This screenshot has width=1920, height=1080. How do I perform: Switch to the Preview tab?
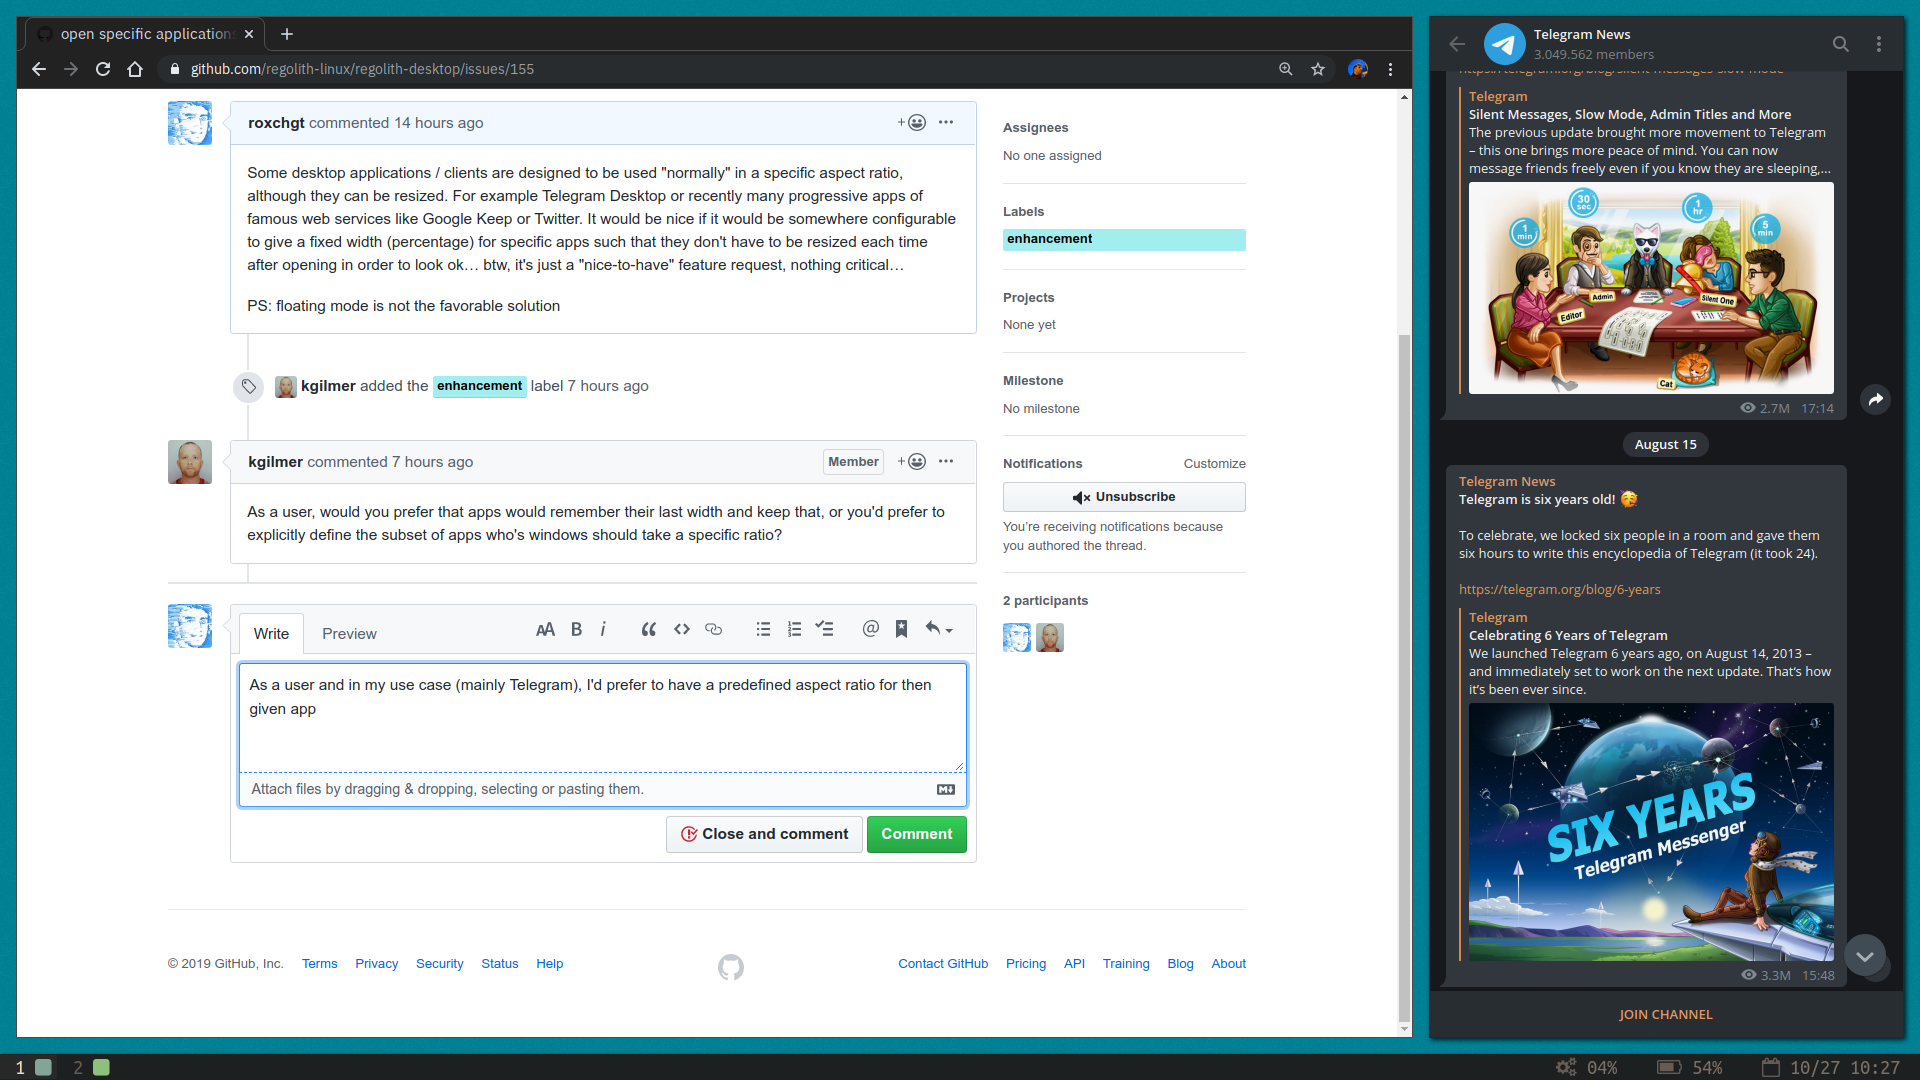[x=349, y=633]
